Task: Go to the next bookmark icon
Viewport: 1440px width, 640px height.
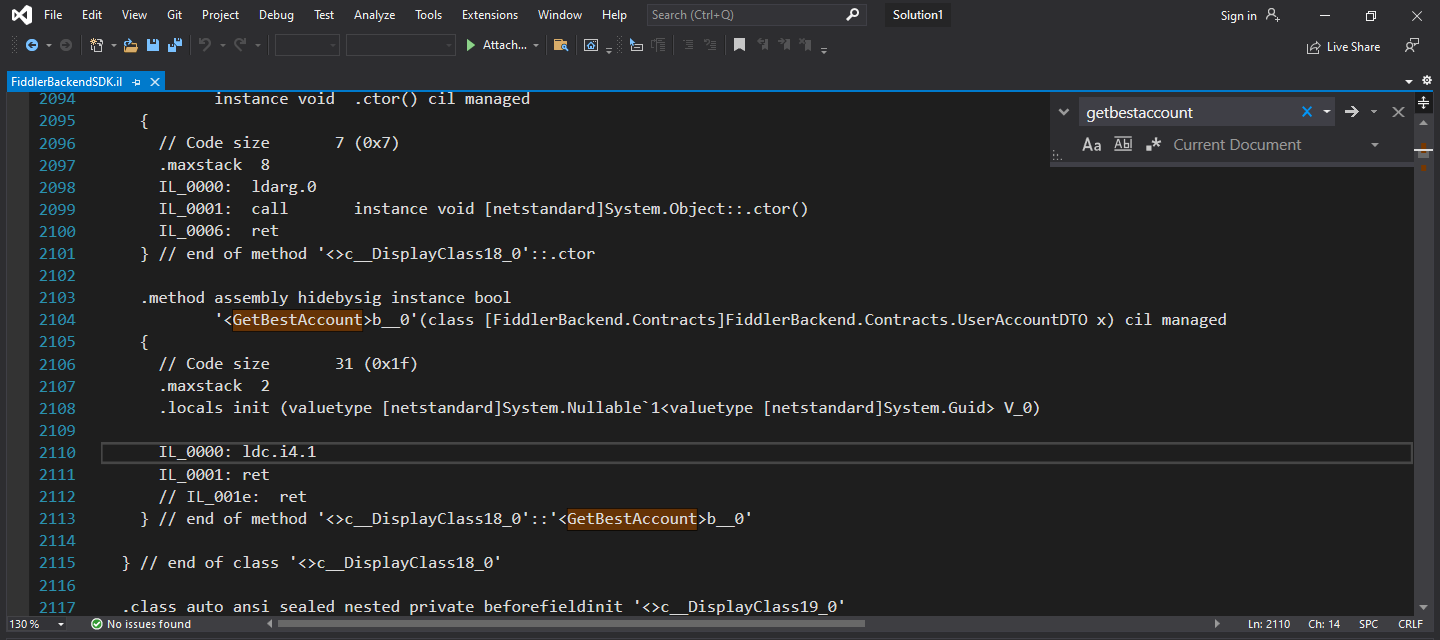Action: click(x=784, y=45)
